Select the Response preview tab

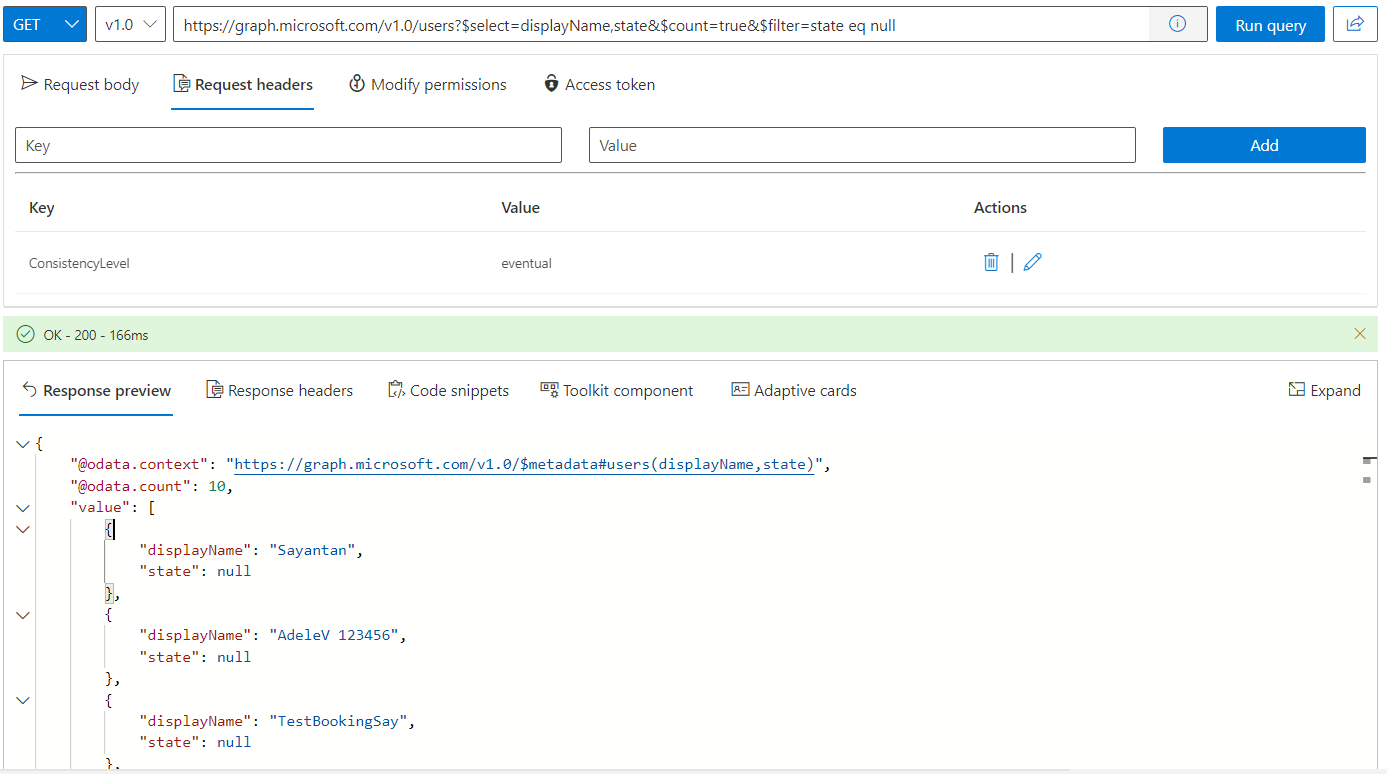tap(96, 391)
